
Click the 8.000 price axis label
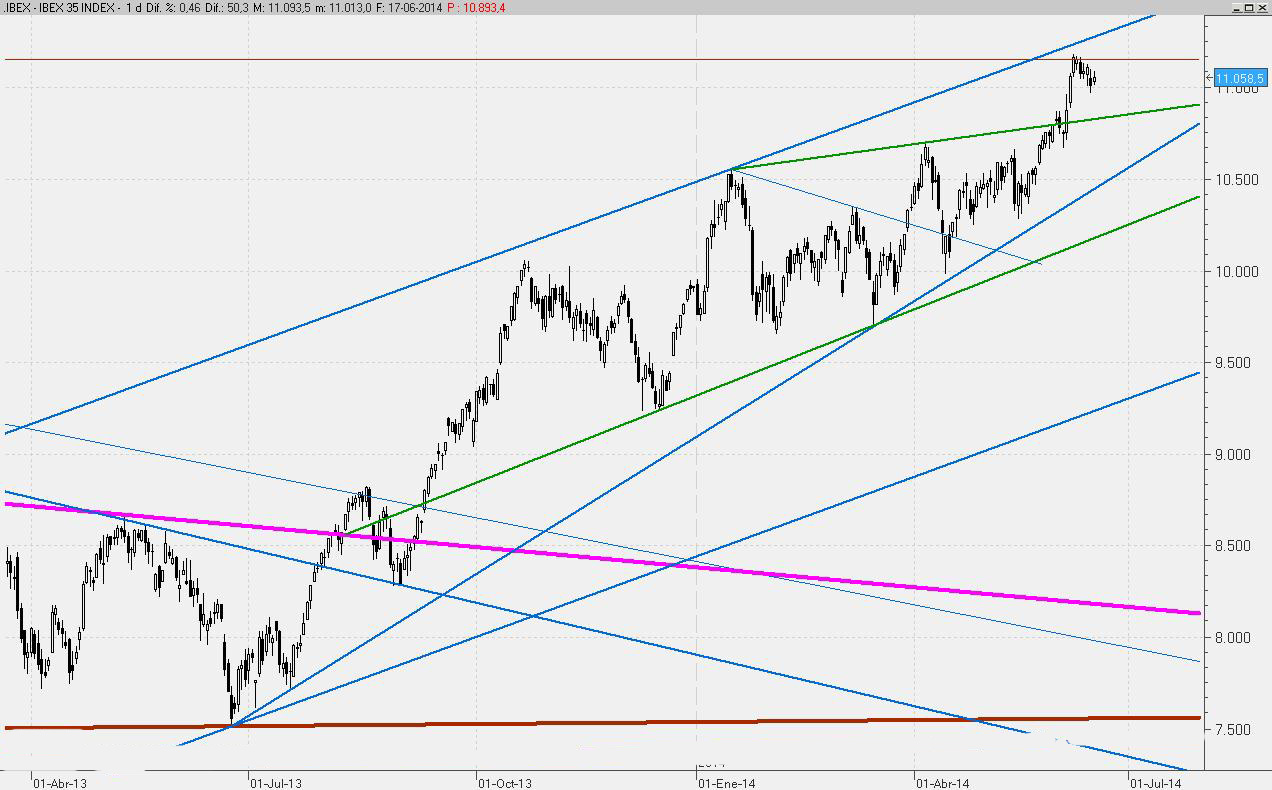tap(1239, 638)
